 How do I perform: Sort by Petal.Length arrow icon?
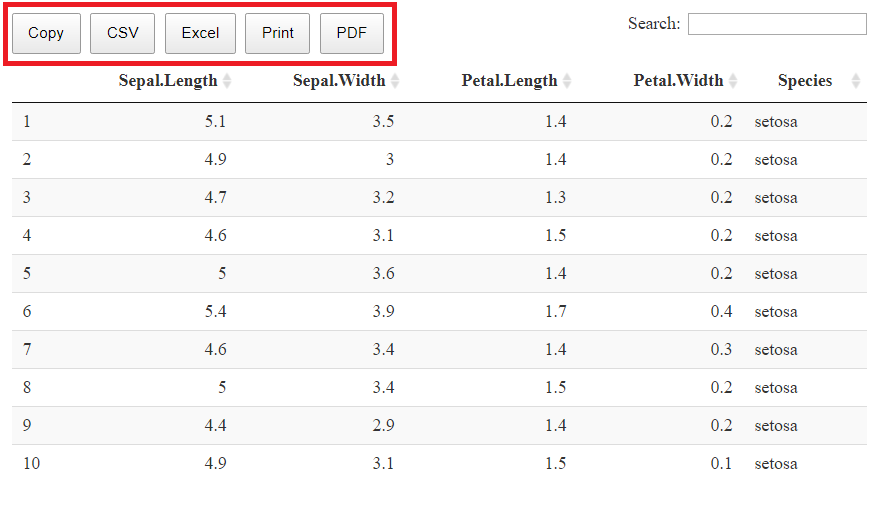click(x=567, y=81)
